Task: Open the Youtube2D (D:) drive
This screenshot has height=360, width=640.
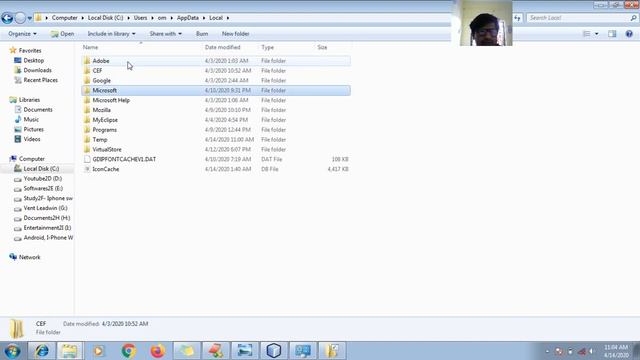Action: [x=42, y=178]
